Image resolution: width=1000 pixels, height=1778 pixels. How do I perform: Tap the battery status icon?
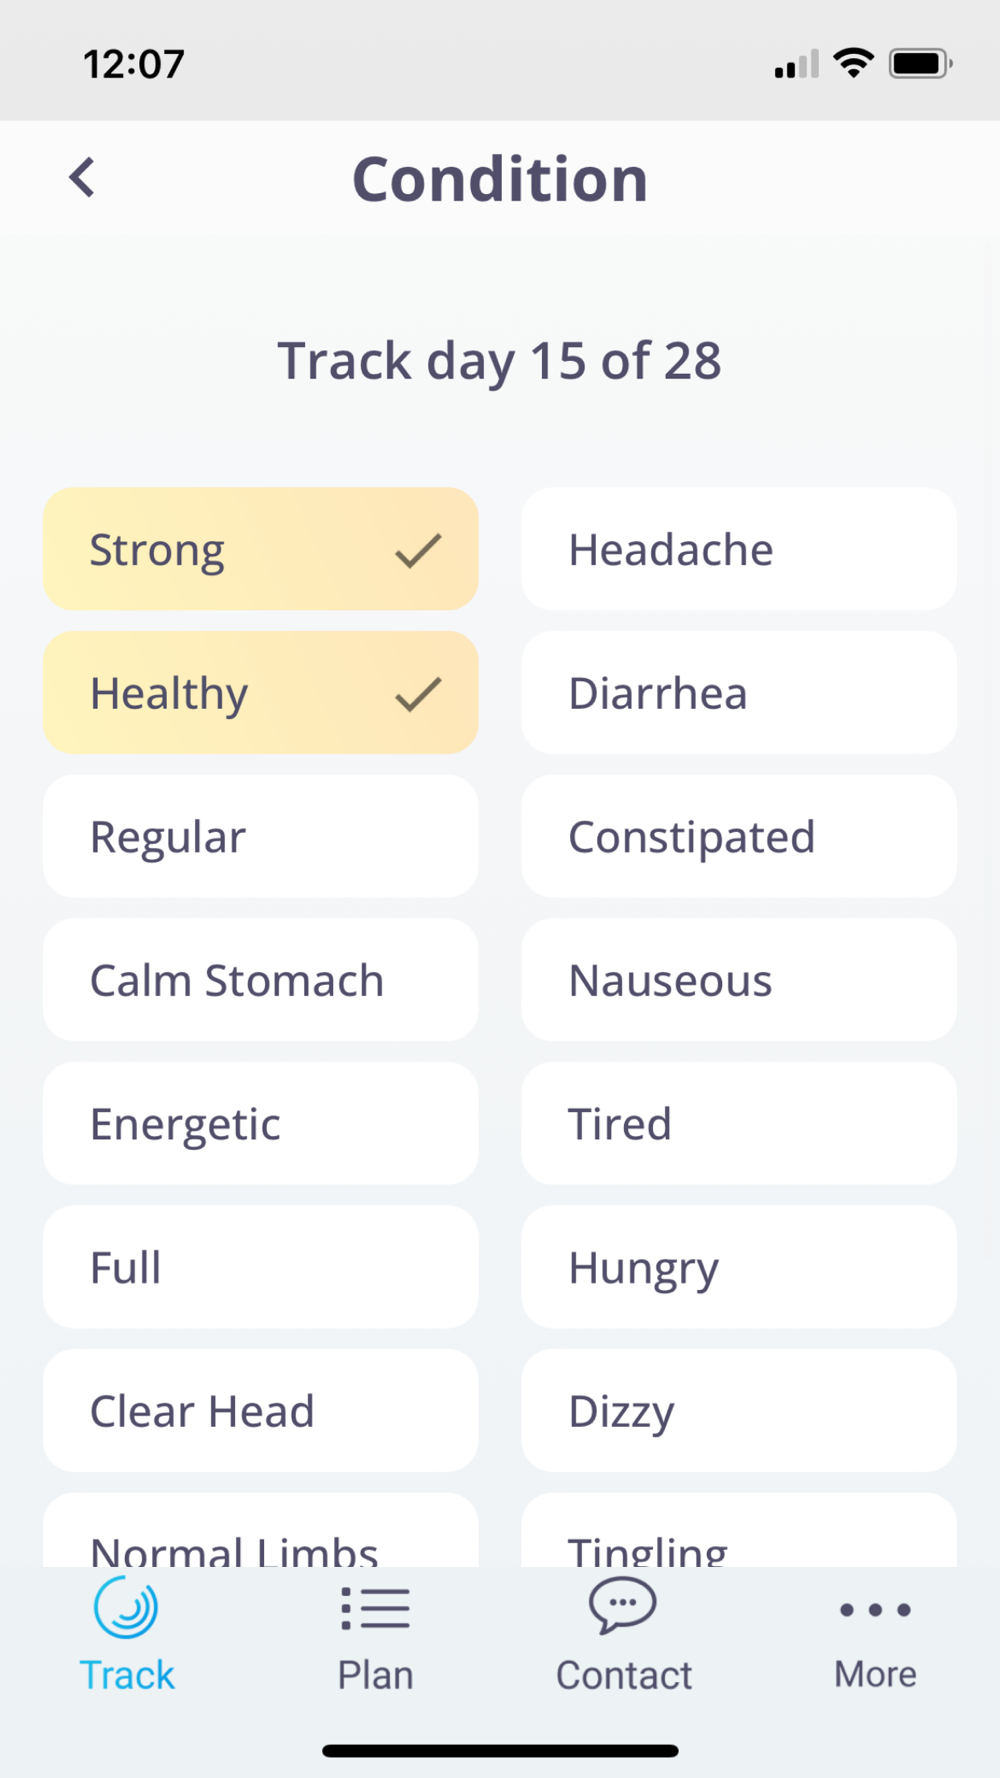920,64
